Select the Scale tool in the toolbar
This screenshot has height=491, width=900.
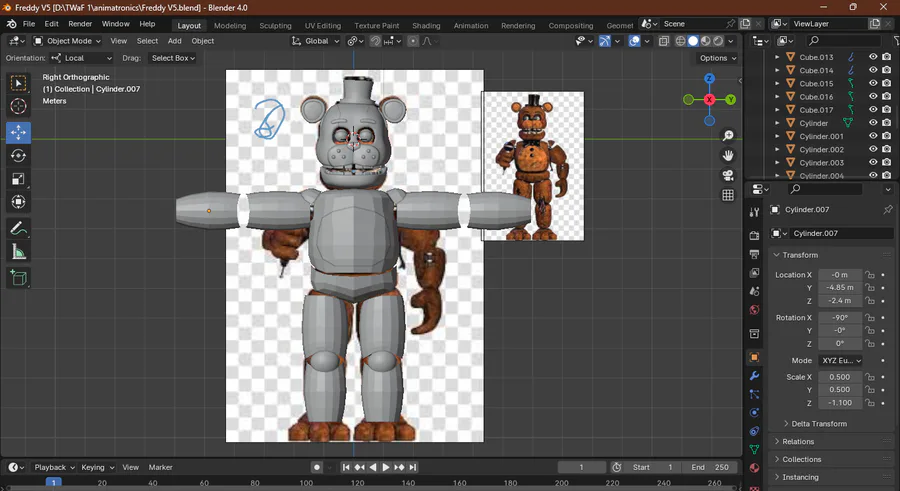[x=18, y=179]
